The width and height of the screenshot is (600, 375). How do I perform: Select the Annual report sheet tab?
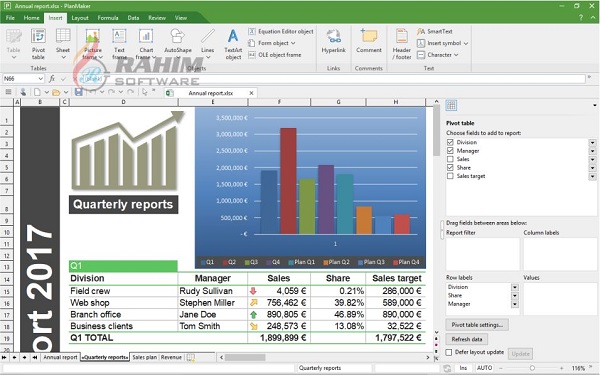point(60,357)
